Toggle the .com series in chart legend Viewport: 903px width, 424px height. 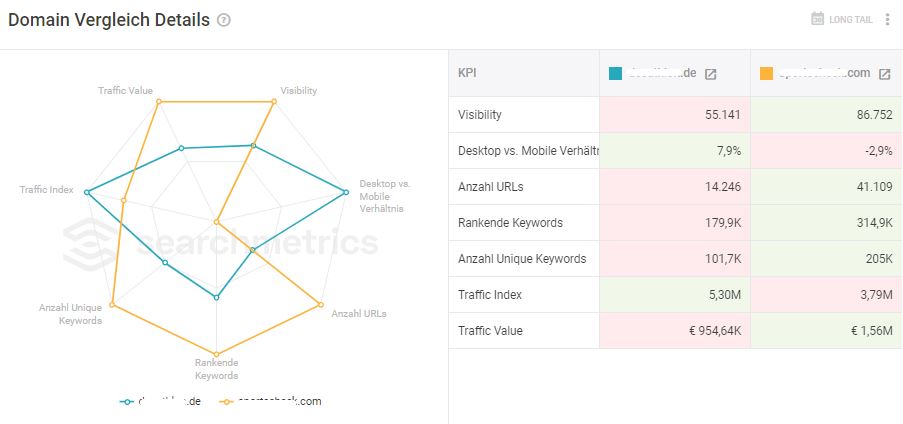pos(271,402)
